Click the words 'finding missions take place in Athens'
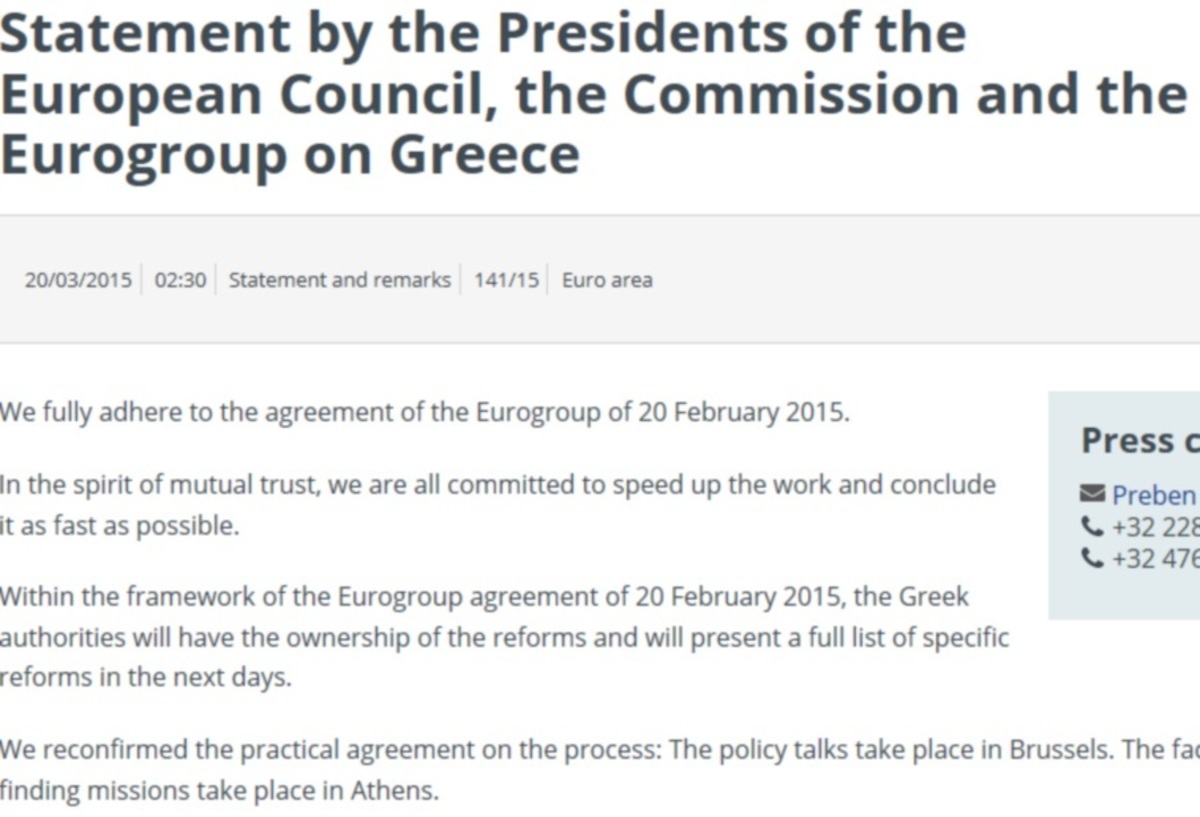1200x817 pixels. [219, 791]
